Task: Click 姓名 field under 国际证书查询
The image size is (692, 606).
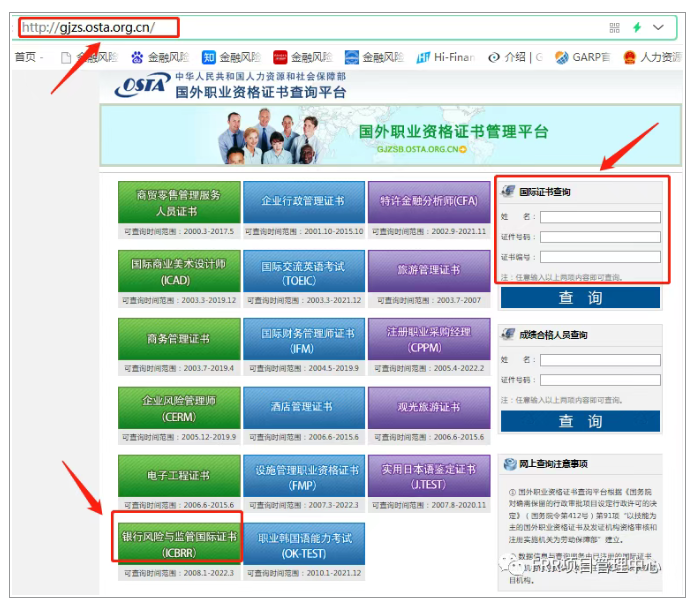Action: click(600, 217)
